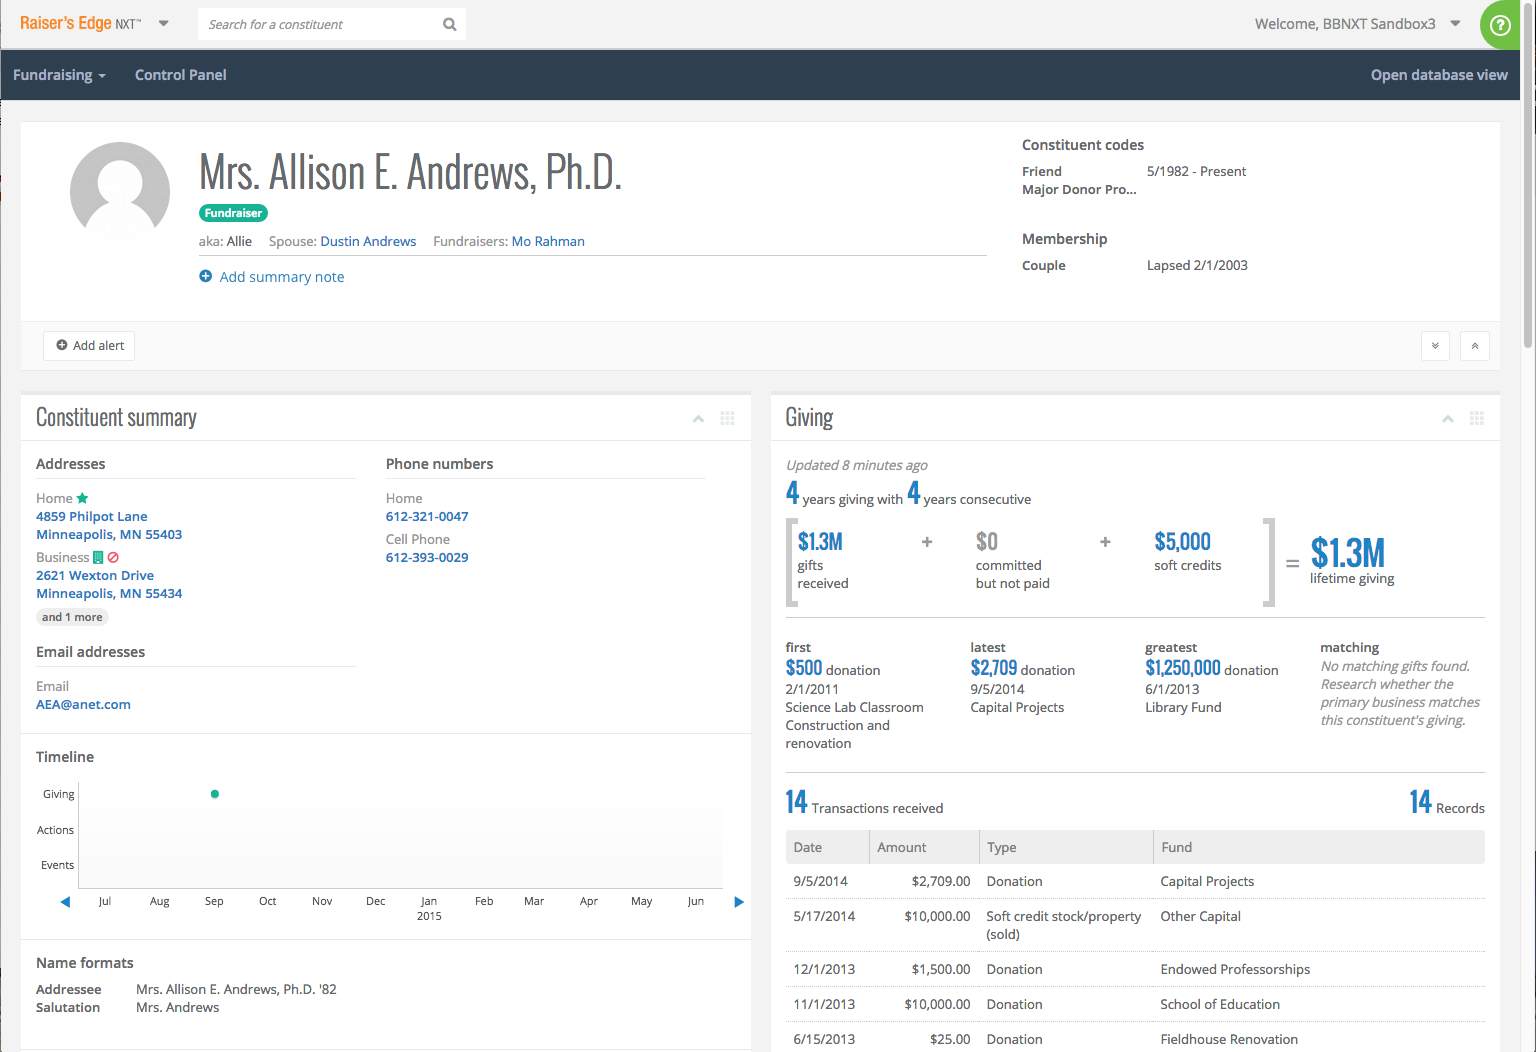Screen dimensions: 1536x1052
Task: Open spouse Dustin Andrews link
Action: click(368, 241)
